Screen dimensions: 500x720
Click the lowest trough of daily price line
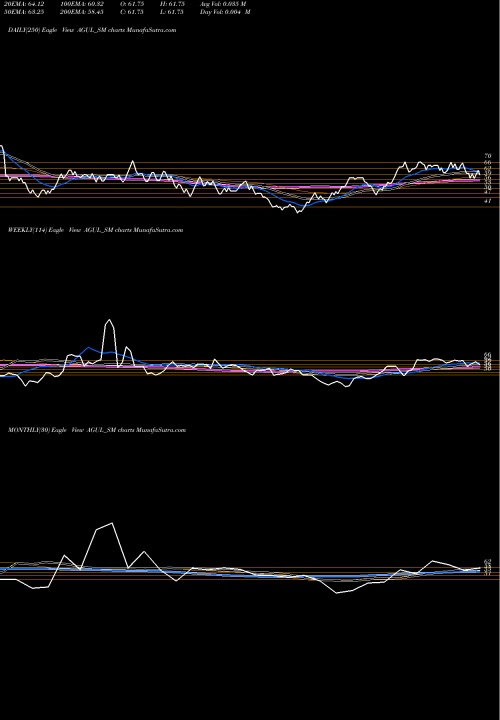coord(298,213)
